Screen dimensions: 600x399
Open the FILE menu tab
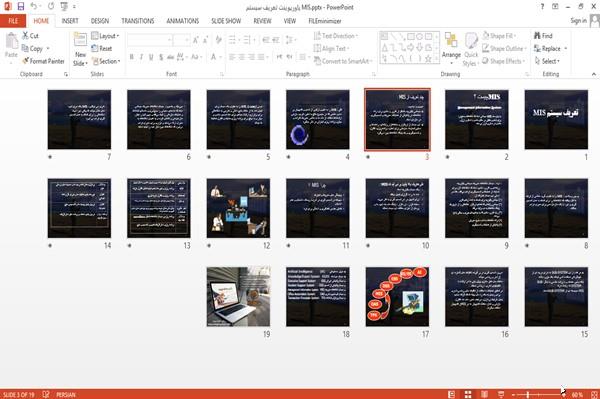pyautogui.click(x=13, y=21)
